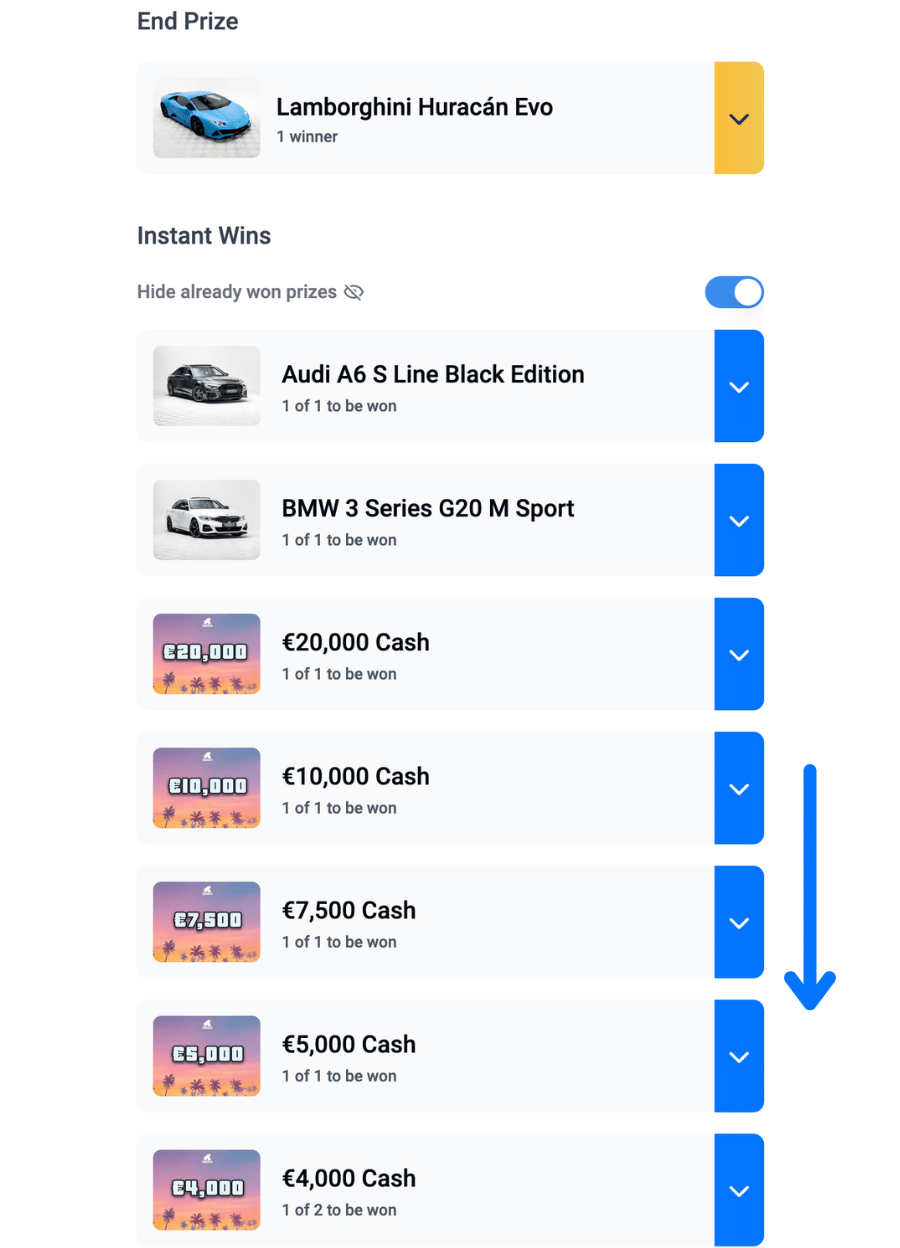
Task: Expand the BMW 3 Series G20 prize
Action: tap(739, 521)
